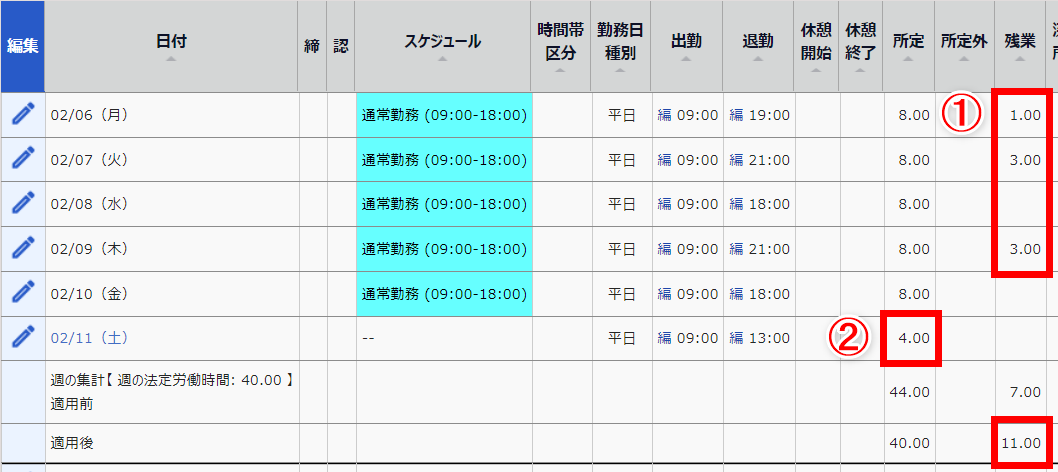Click the 編 21:00 clock-out link for 02/07

759,160
